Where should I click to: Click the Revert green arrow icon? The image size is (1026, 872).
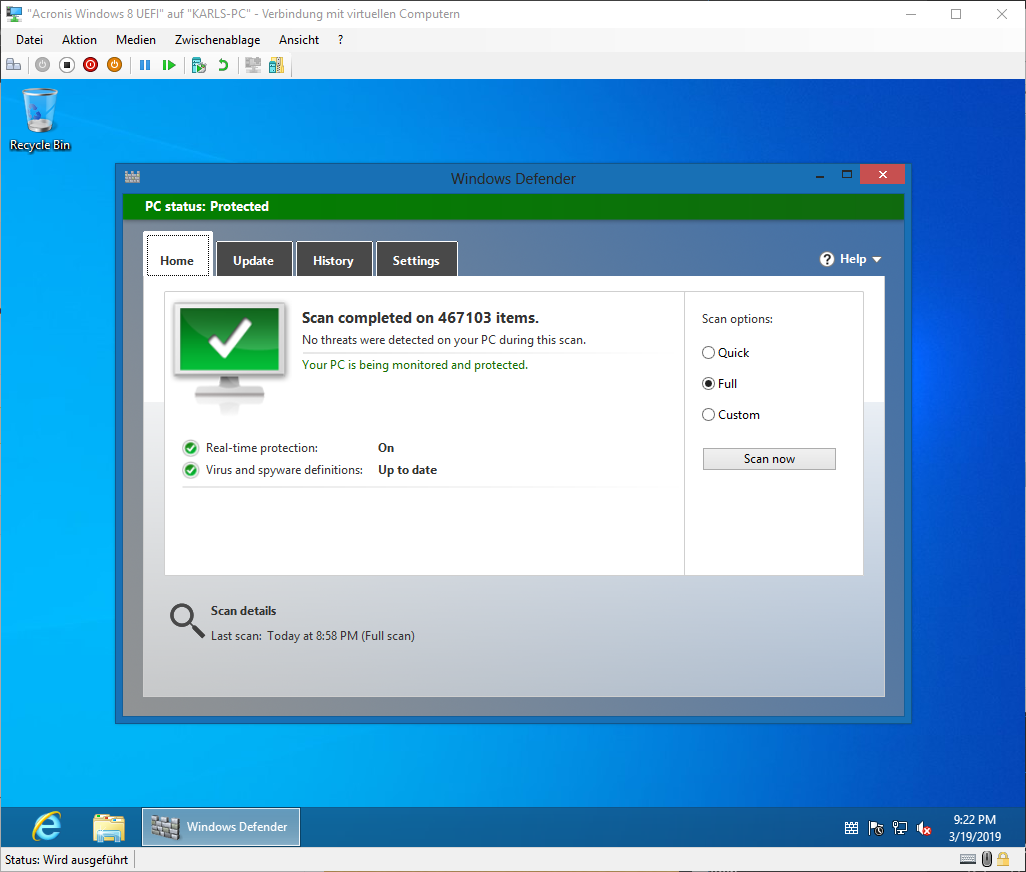coord(223,65)
